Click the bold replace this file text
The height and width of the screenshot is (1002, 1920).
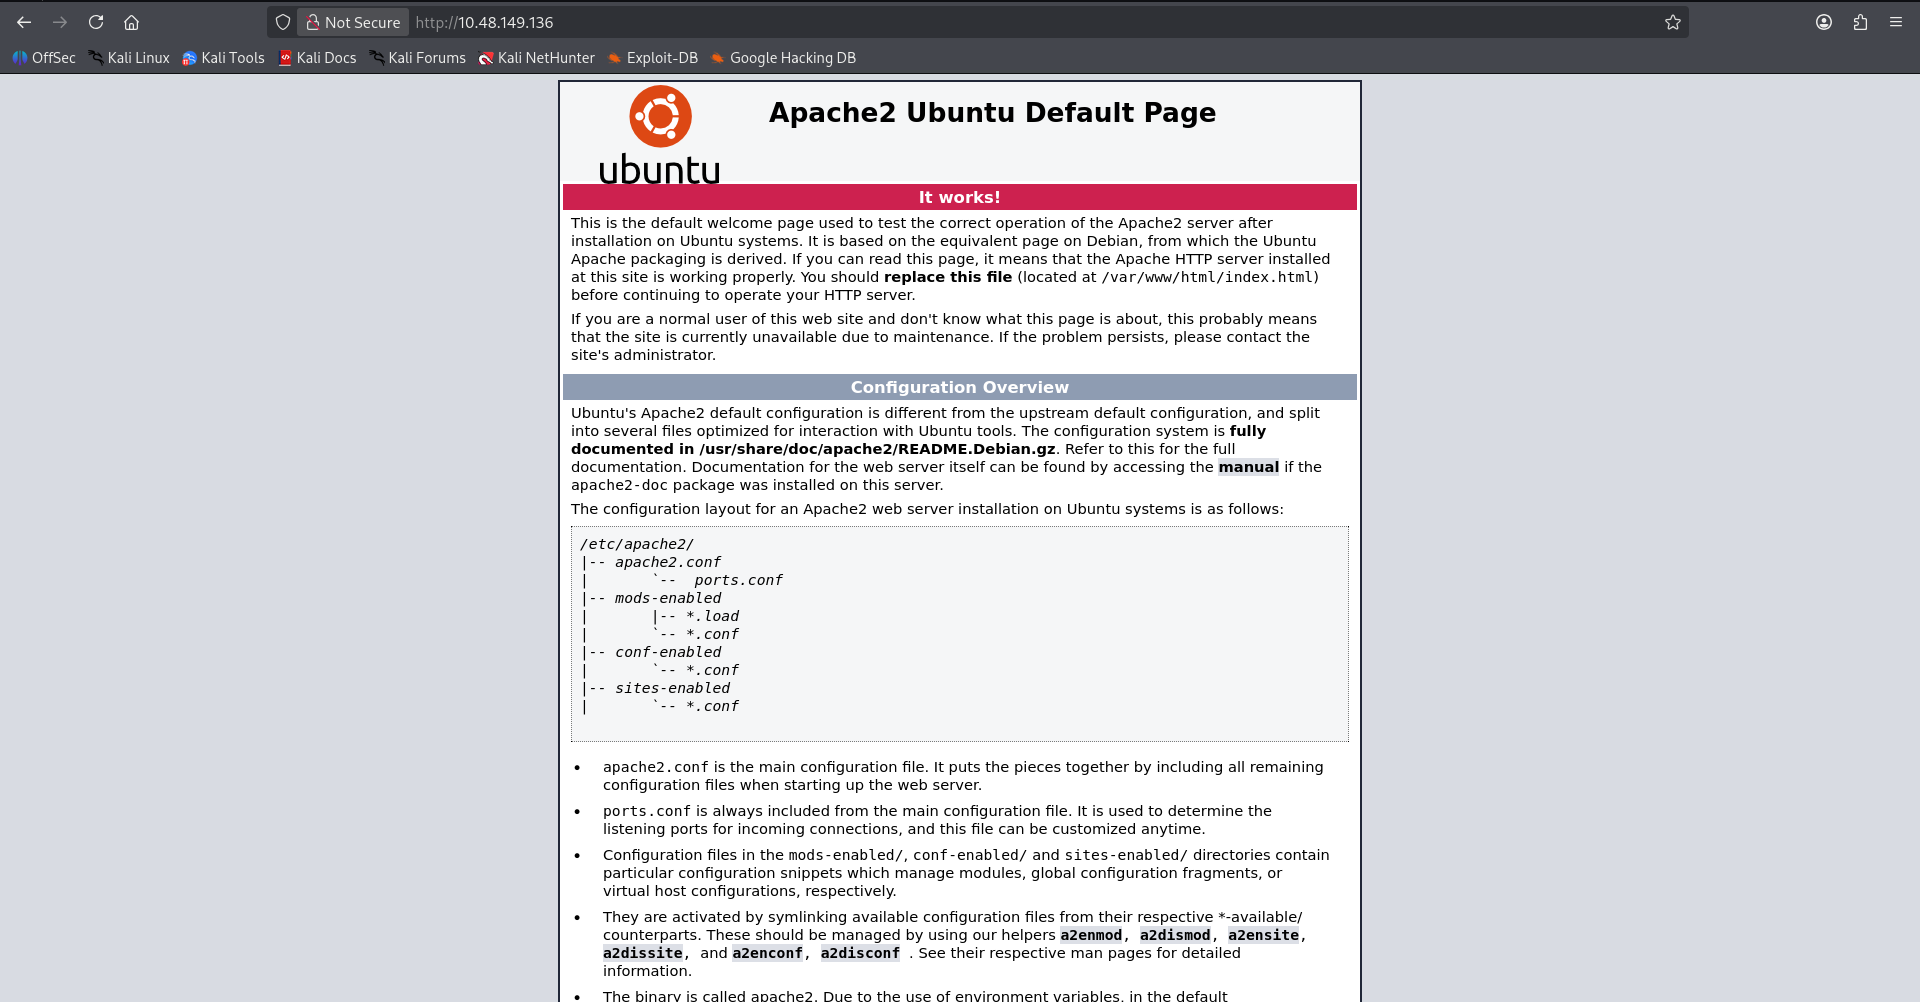click(x=948, y=277)
